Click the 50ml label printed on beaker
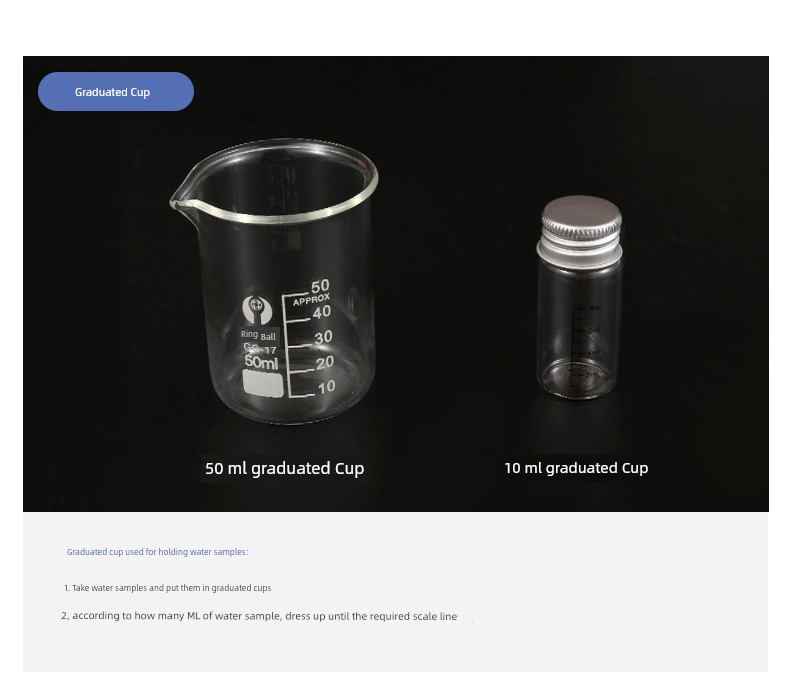This screenshot has height=674, width=790. 261,362
